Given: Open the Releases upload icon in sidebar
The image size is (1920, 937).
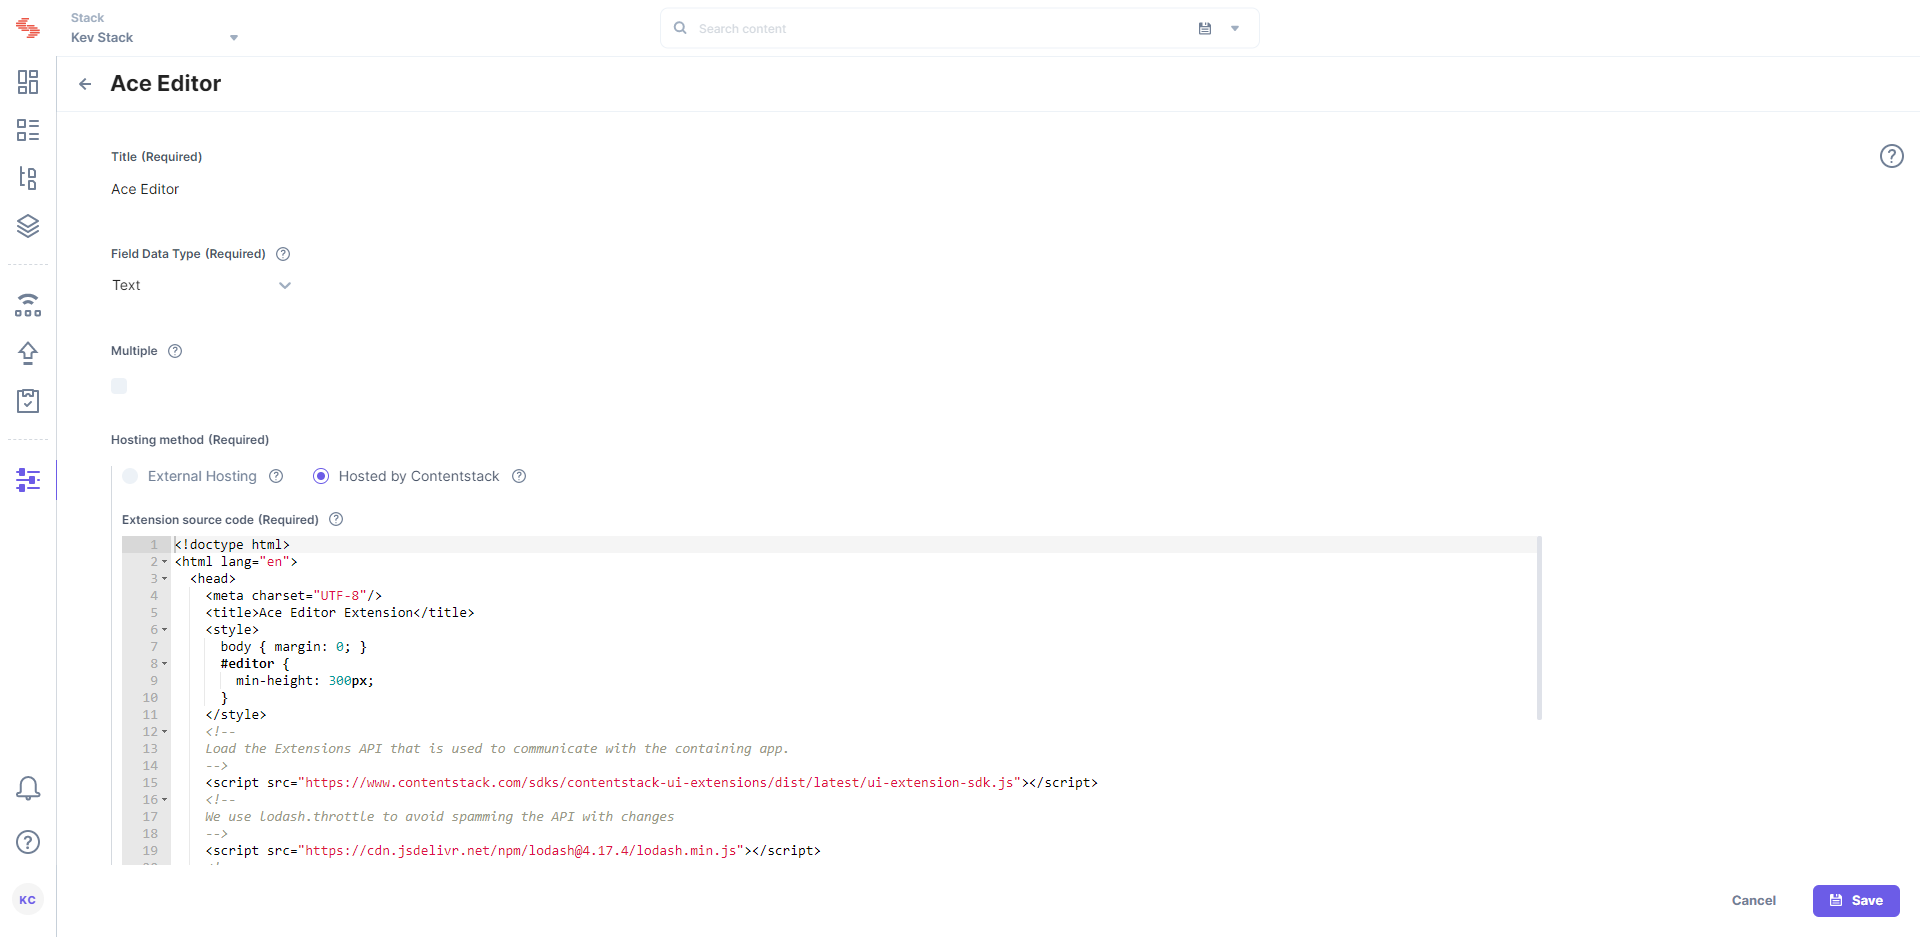Looking at the screenshot, I should [28, 353].
